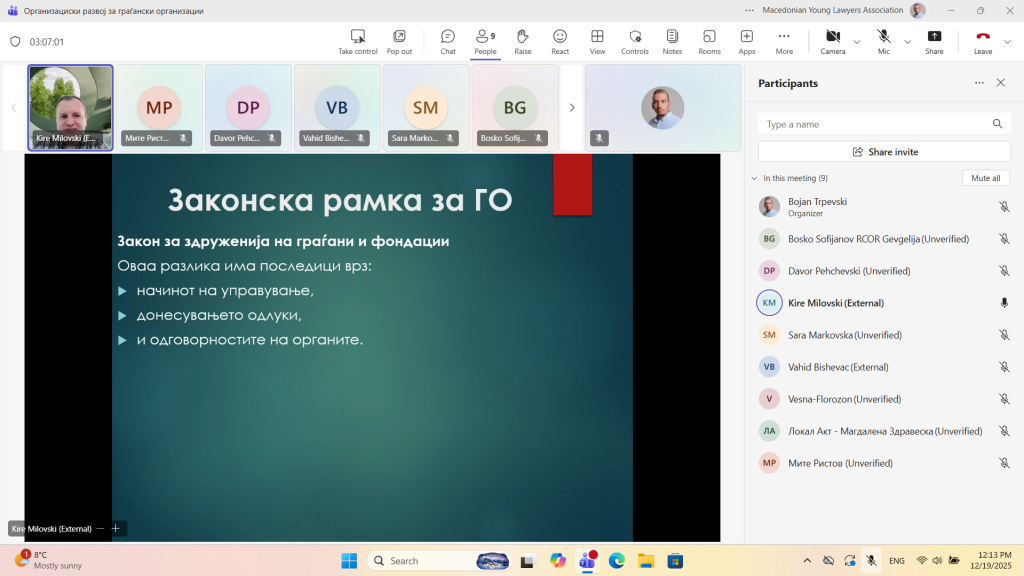This screenshot has height=576, width=1024.
Task: Click the Share invite button
Action: tap(883, 151)
